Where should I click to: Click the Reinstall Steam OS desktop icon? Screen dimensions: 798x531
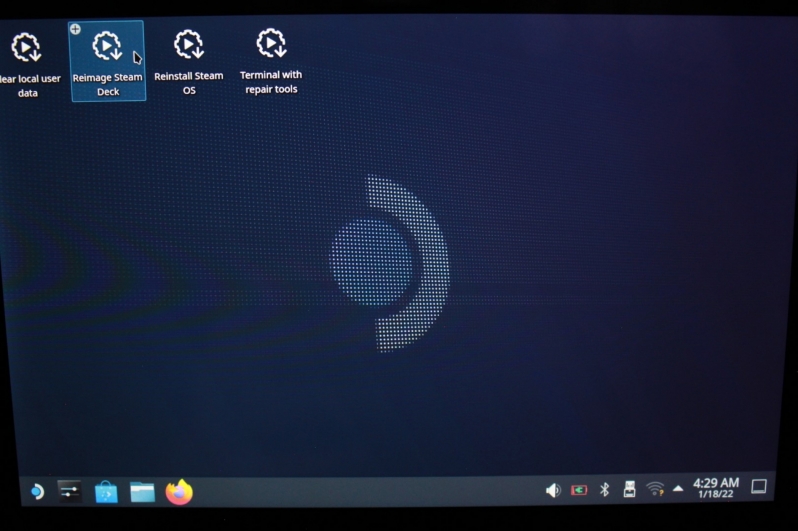point(189,45)
